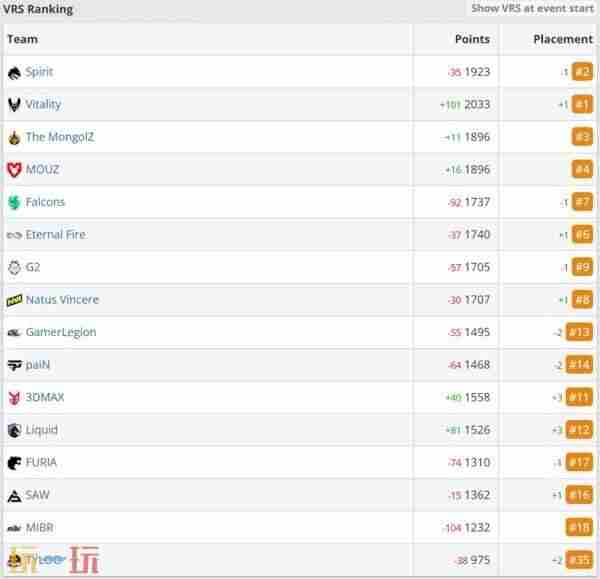Image resolution: width=600 pixels, height=579 pixels.
Task: Click Spirit's #2 placement badge
Action: pos(582,72)
